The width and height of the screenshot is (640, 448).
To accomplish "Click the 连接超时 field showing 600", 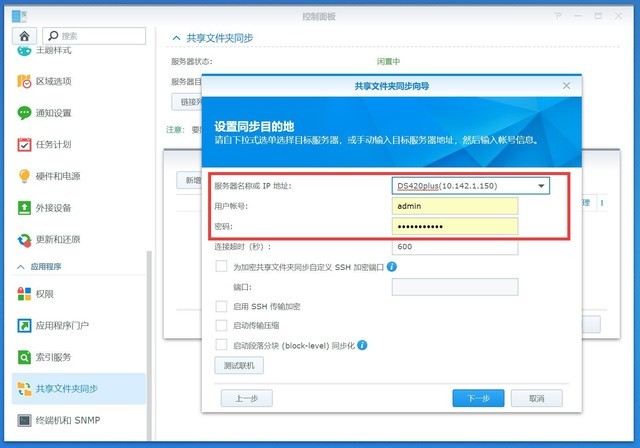I will click(455, 246).
